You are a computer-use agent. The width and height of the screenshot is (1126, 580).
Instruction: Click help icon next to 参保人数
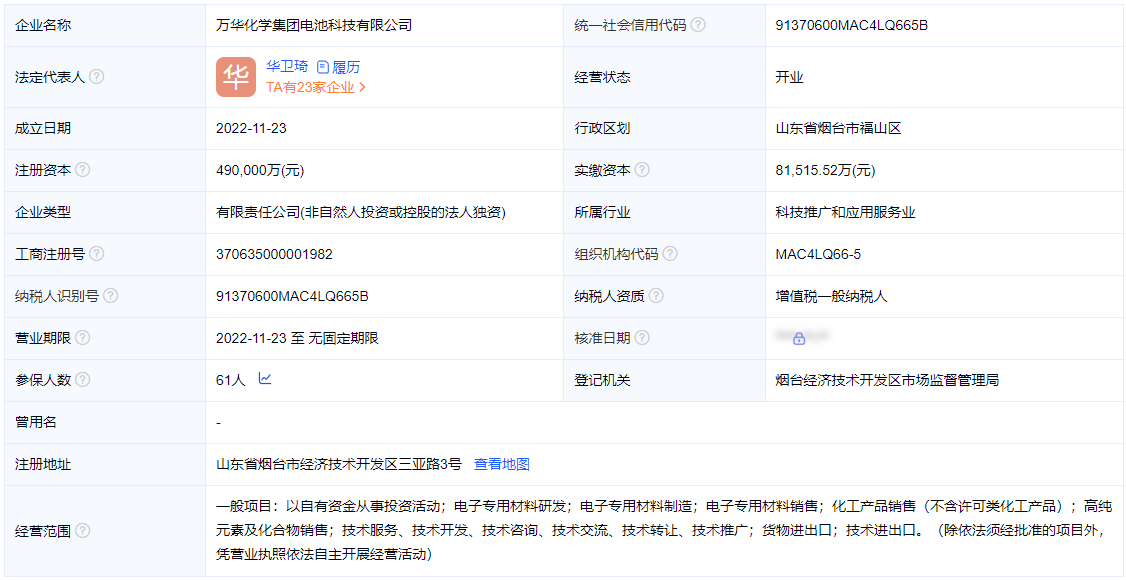pyautogui.click(x=83, y=380)
